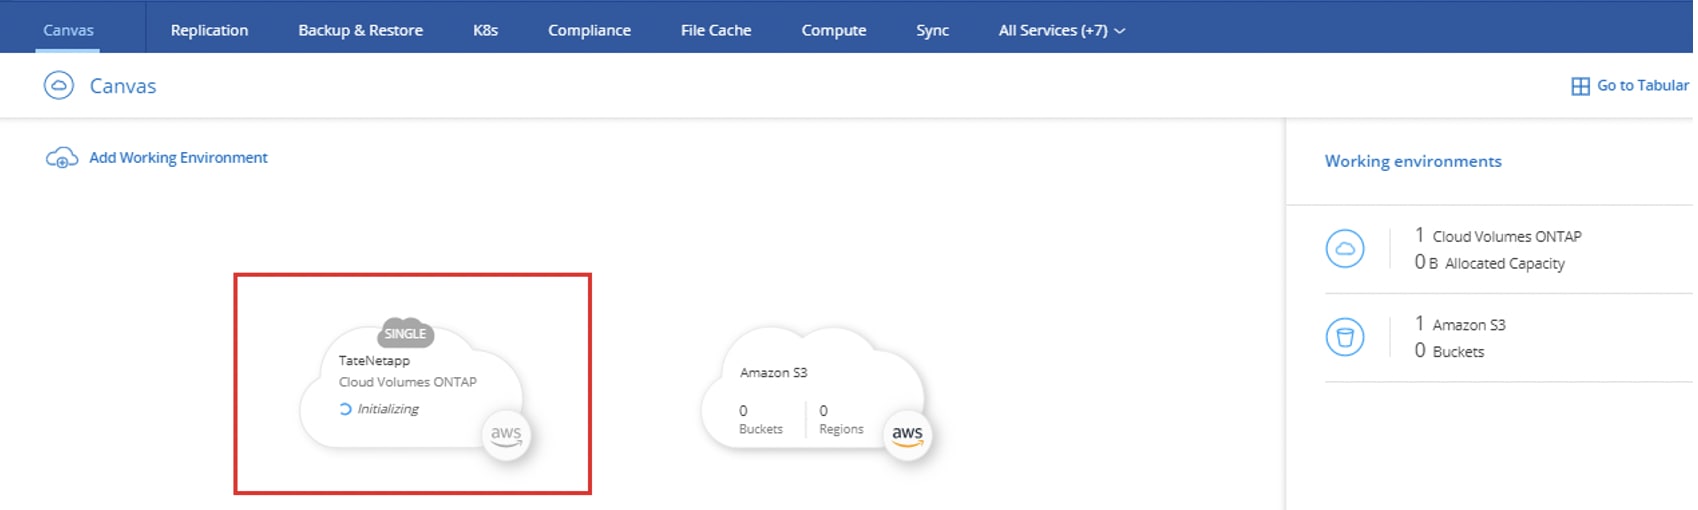Viewport: 1698px width, 510px height.
Task: Open the K8s tab
Action: coord(485,30)
